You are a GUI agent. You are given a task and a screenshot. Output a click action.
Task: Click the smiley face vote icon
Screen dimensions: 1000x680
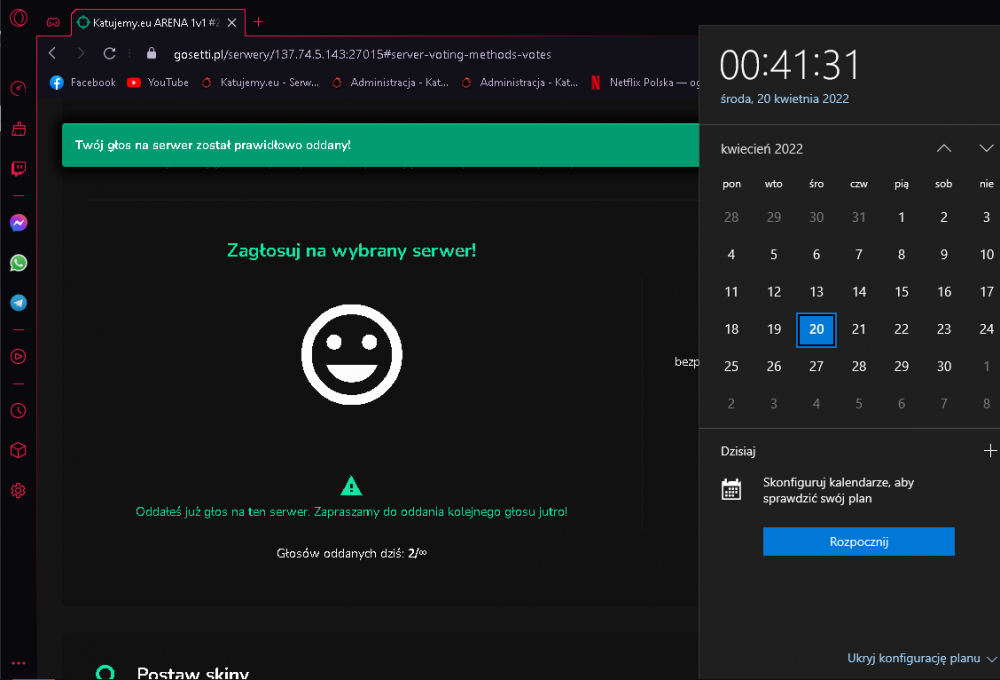click(351, 355)
